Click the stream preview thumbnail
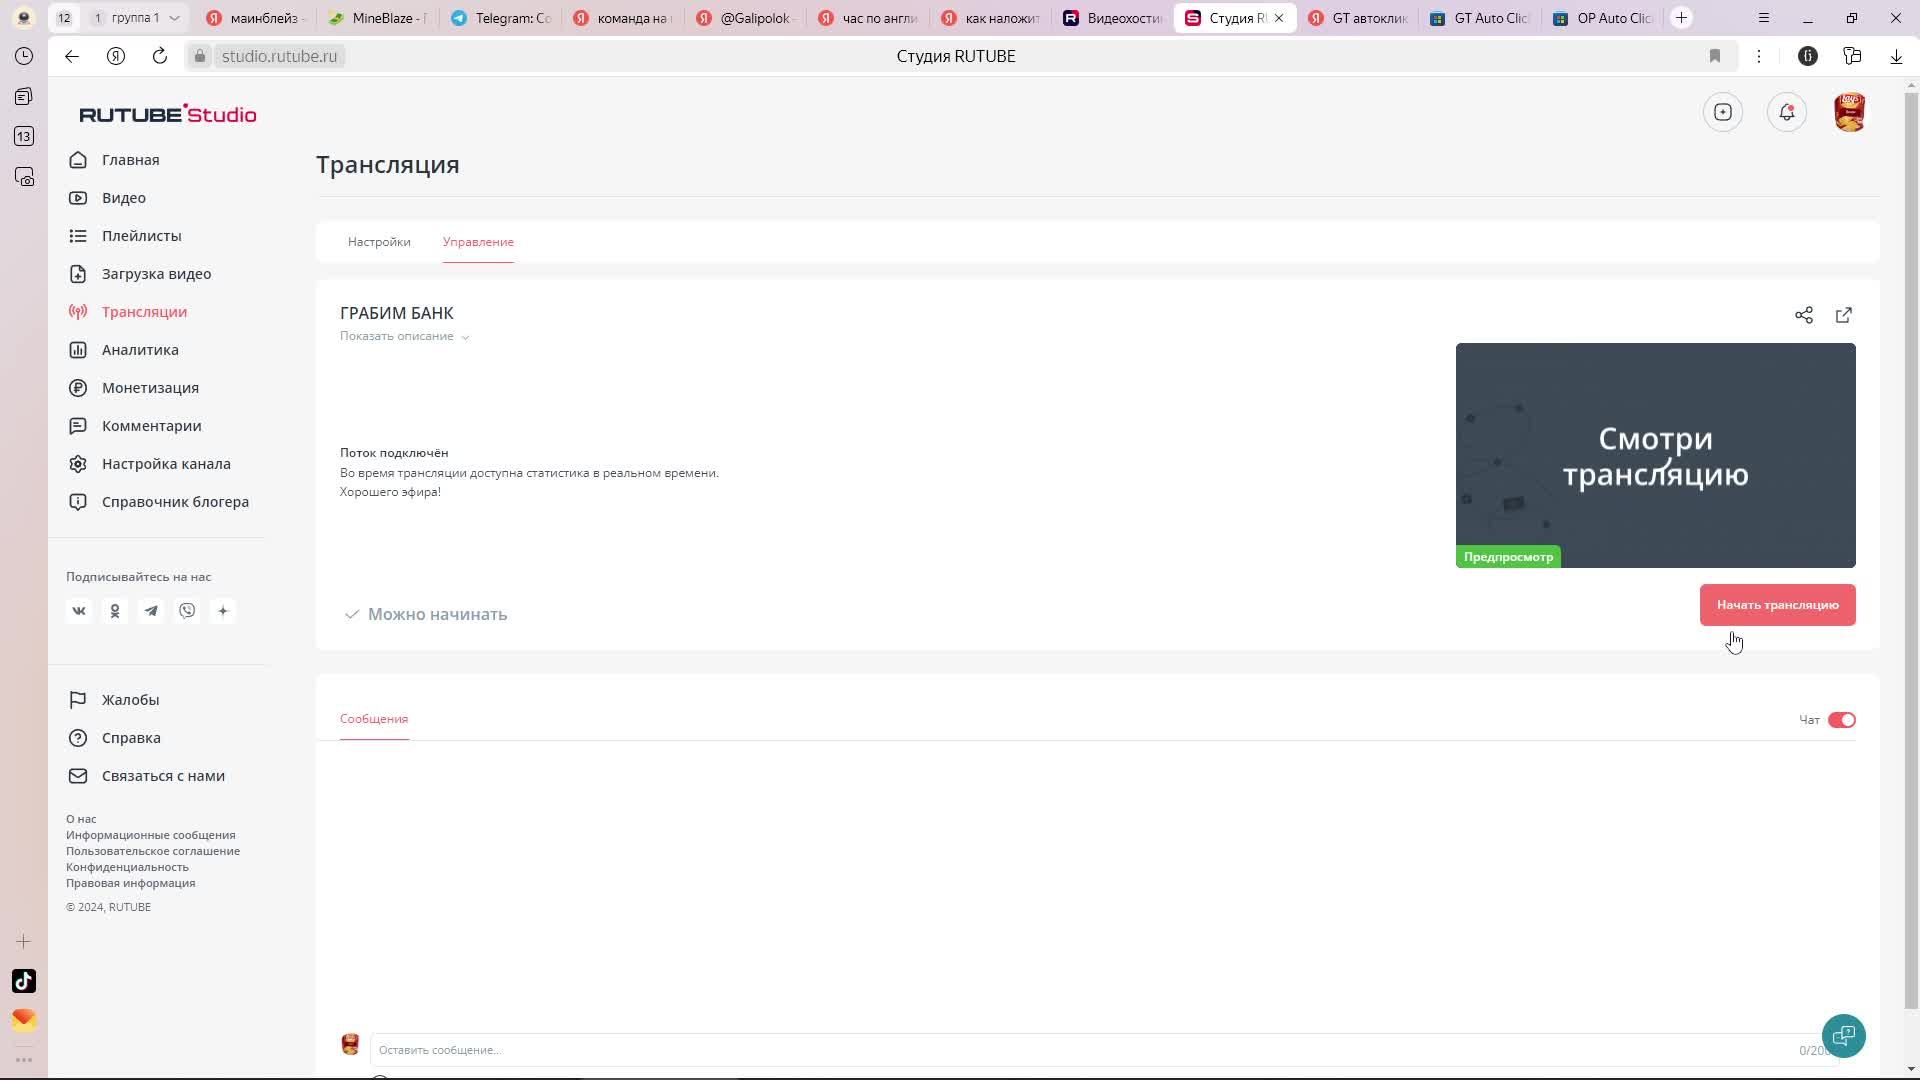The height and width of the screenshot is (1080, 1920). pyautogui.click(x=1655, y=455)
